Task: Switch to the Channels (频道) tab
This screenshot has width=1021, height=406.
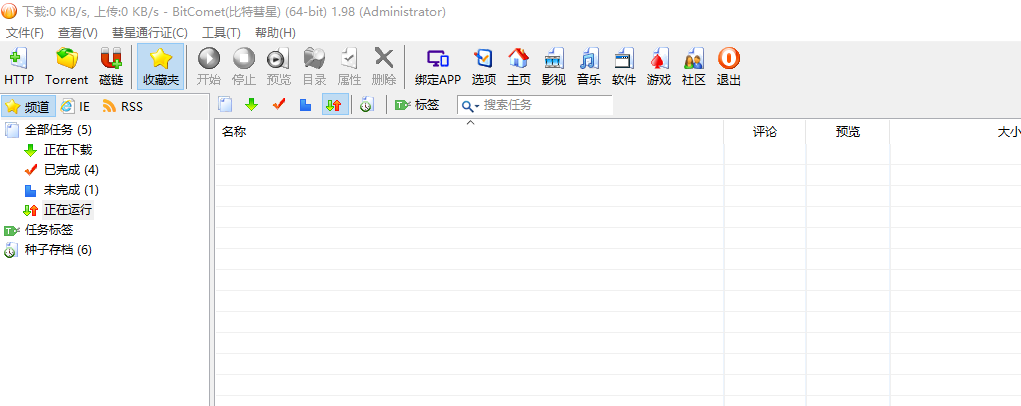Action: click(29, 106)
